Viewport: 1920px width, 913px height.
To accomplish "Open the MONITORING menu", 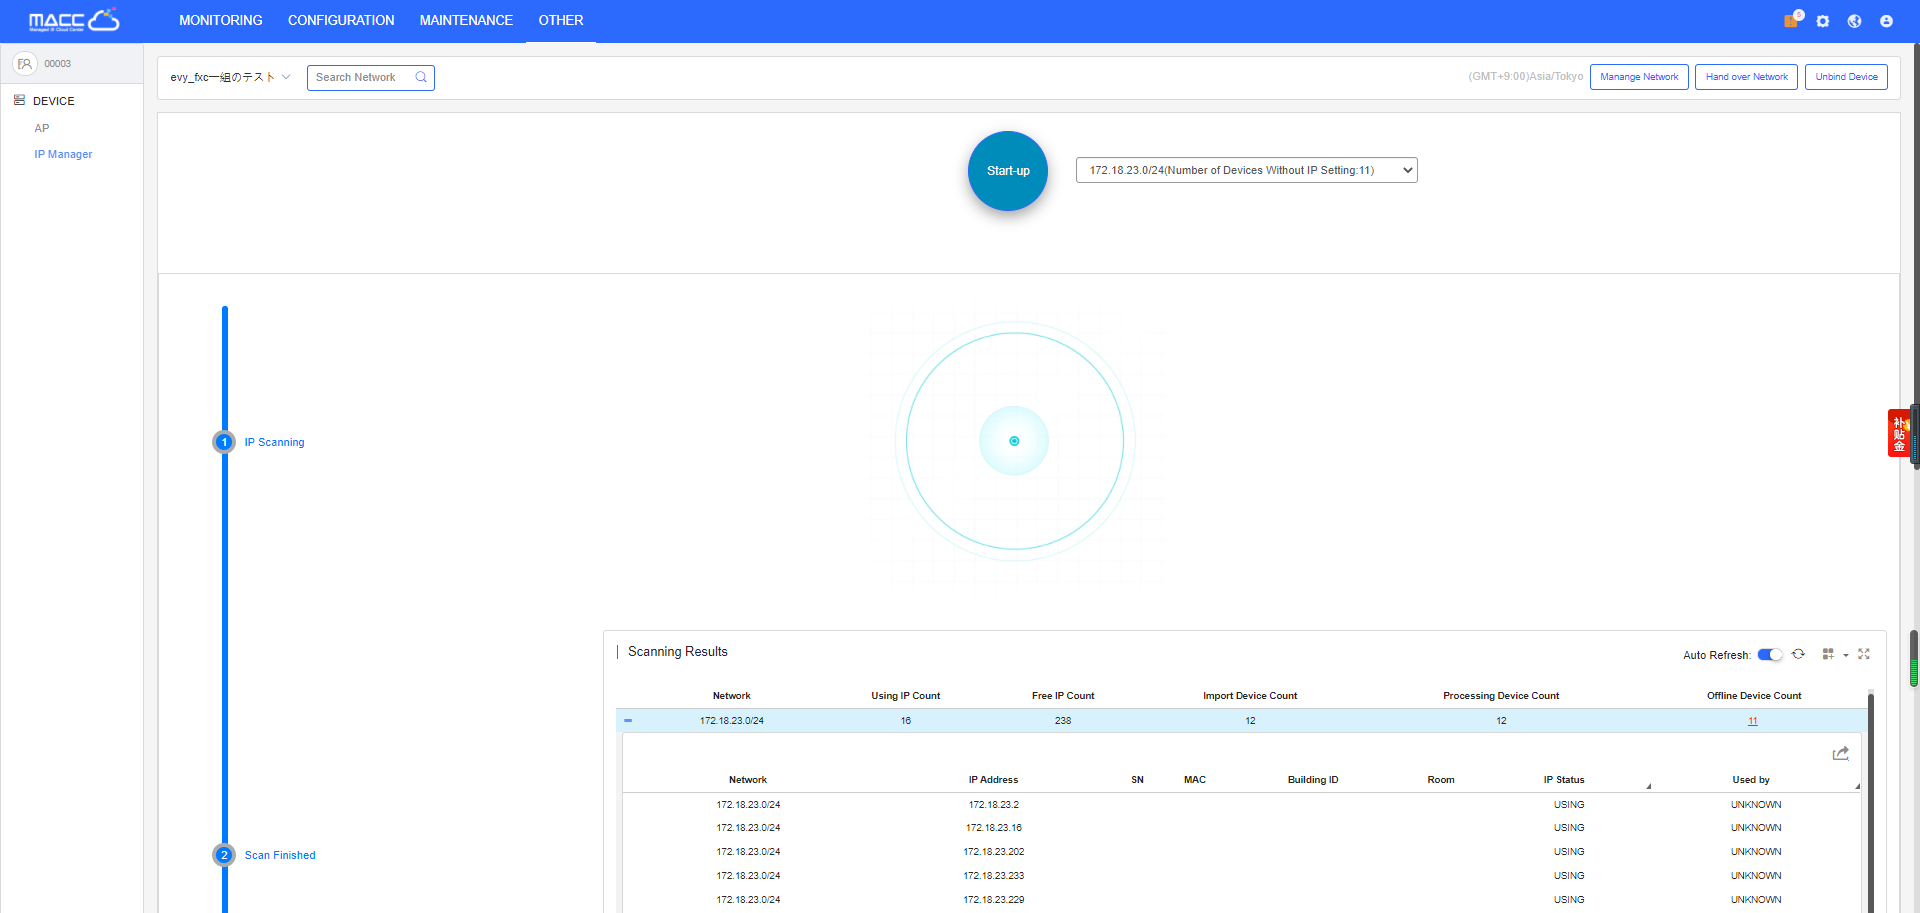I will click(220, 20).
